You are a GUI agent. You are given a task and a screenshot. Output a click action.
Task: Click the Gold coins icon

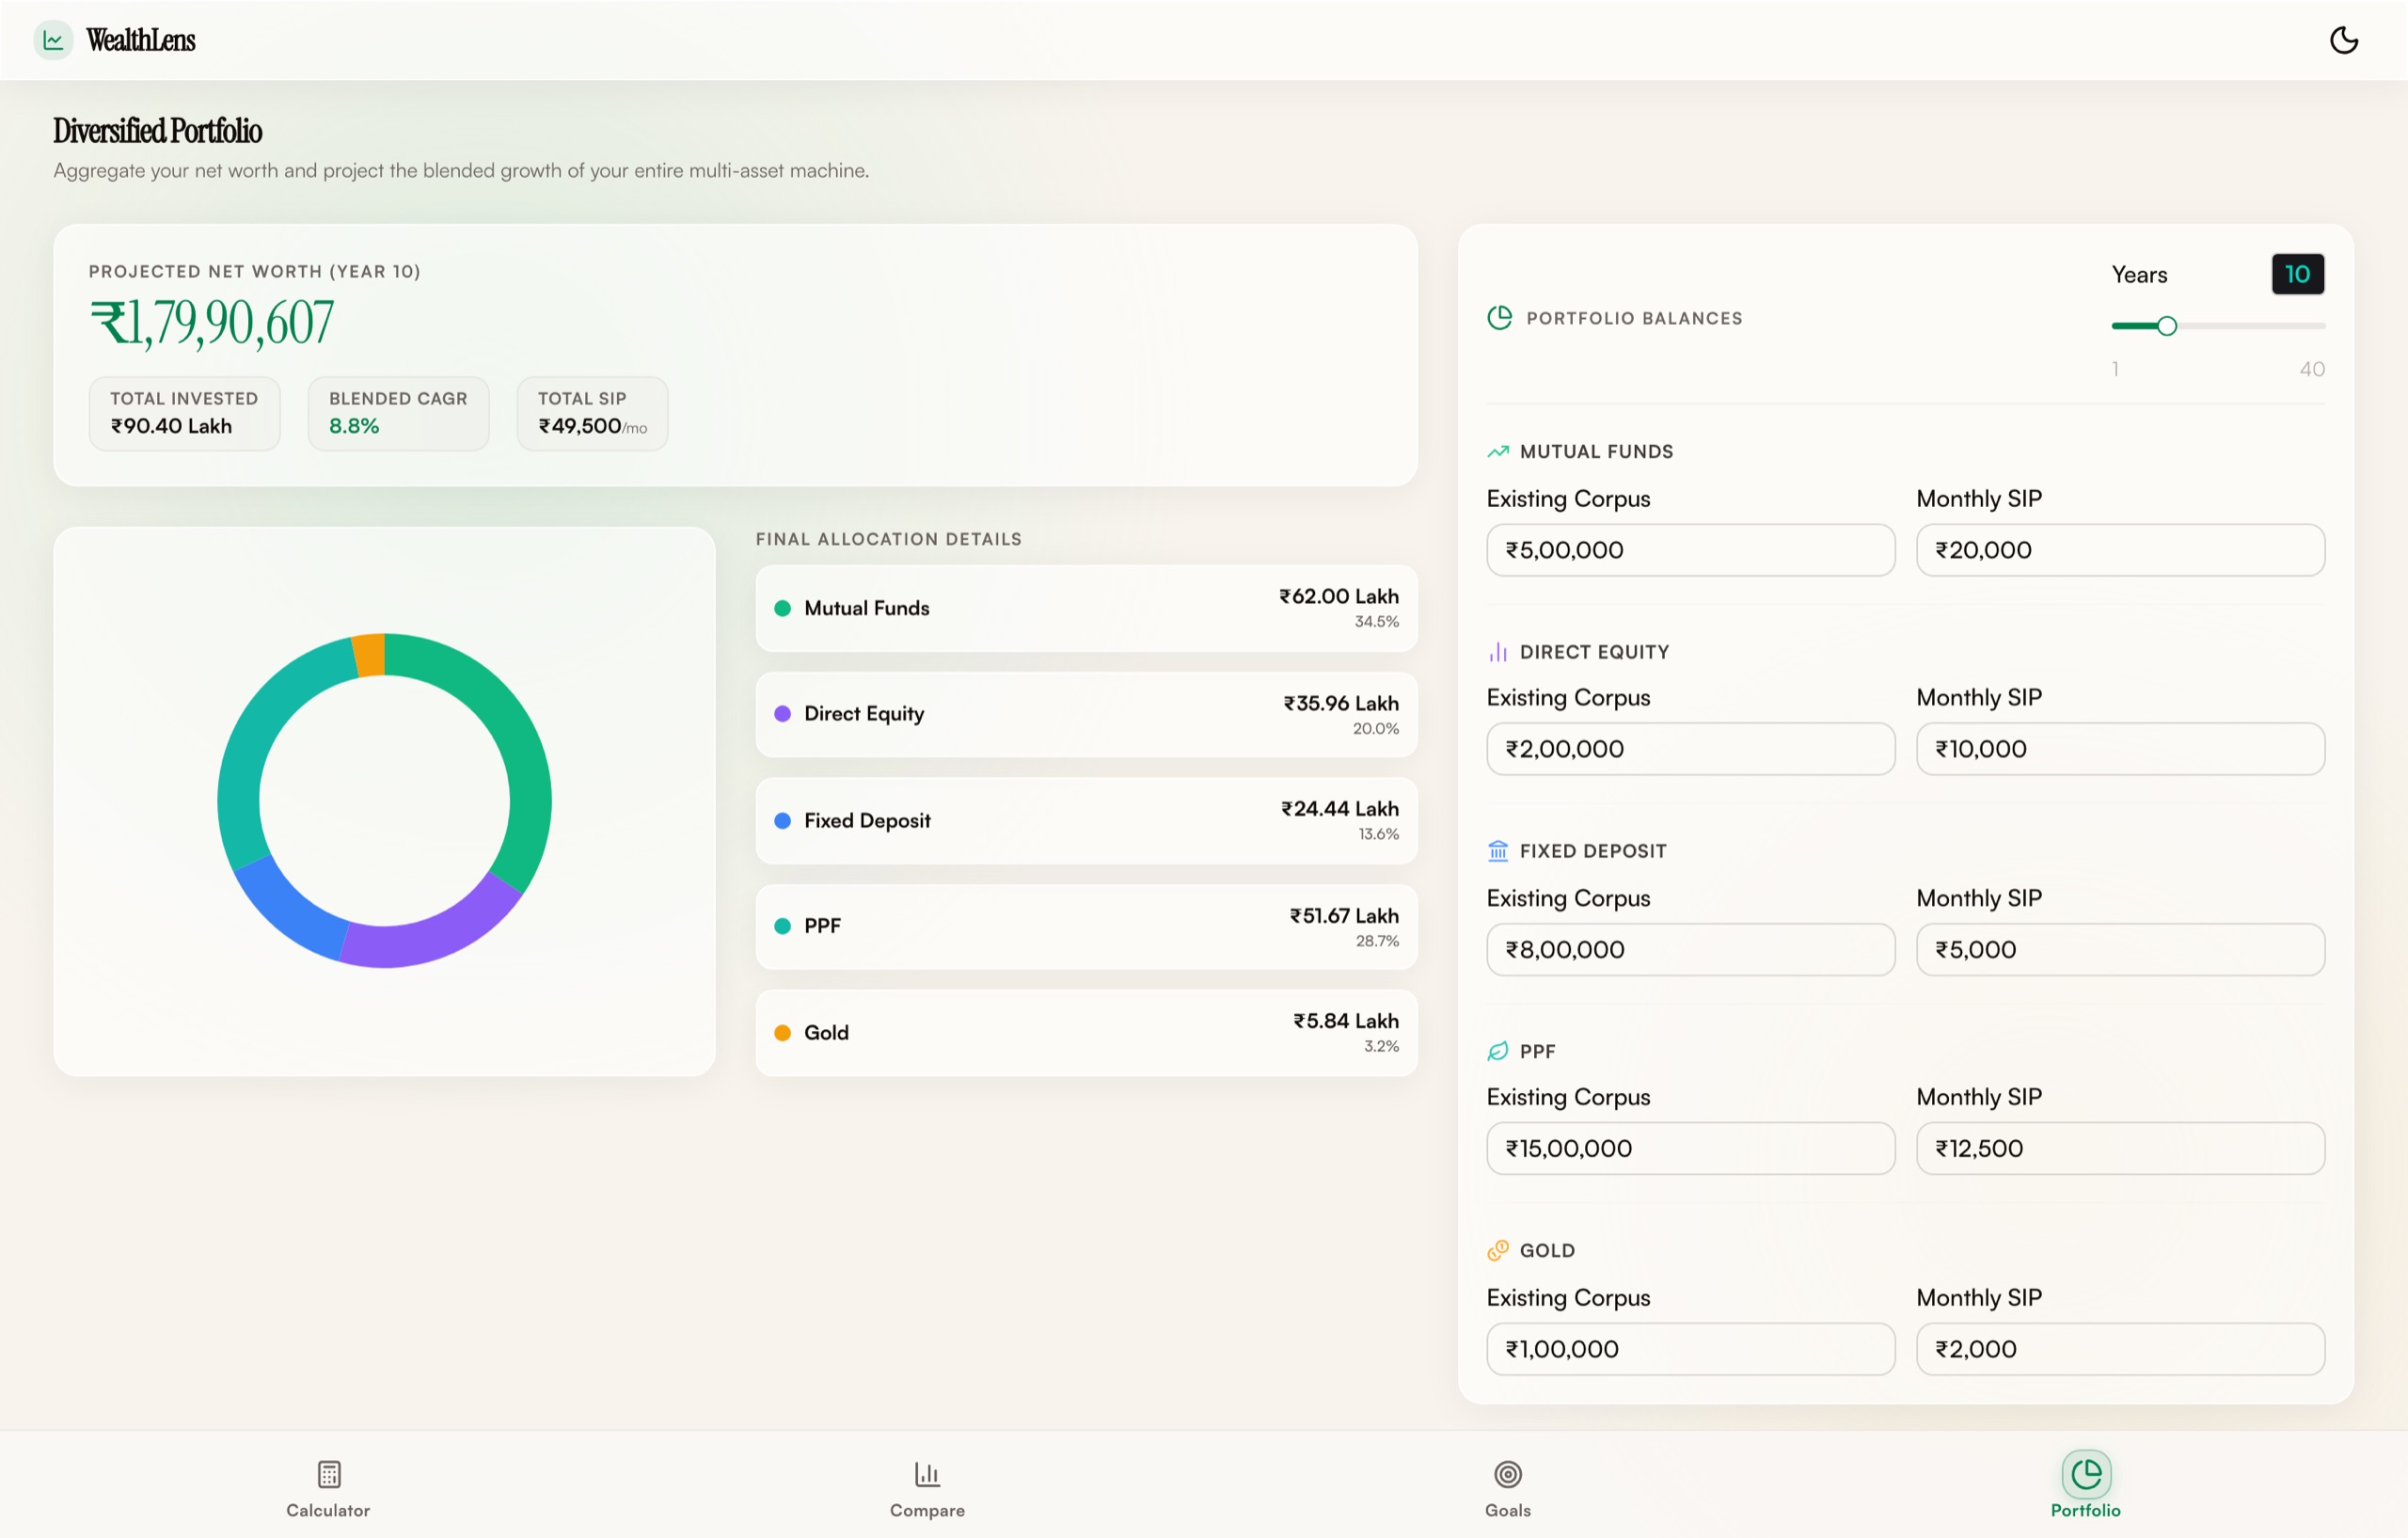(x=1497, y=1250)
